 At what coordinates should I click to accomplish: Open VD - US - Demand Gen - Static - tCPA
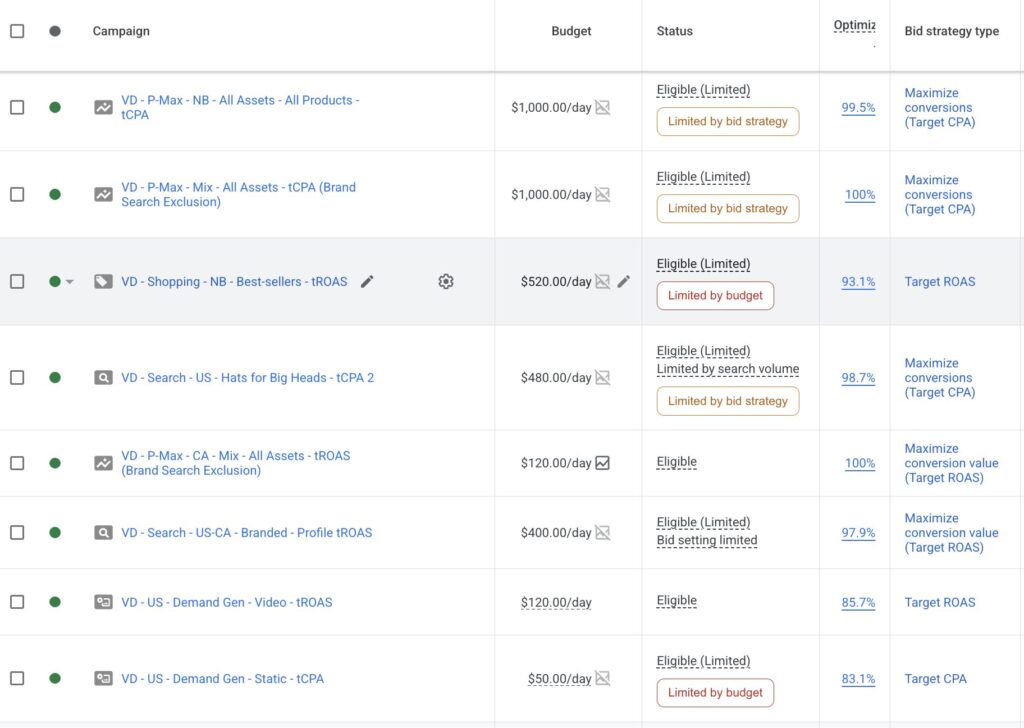[x=223, y=678]
